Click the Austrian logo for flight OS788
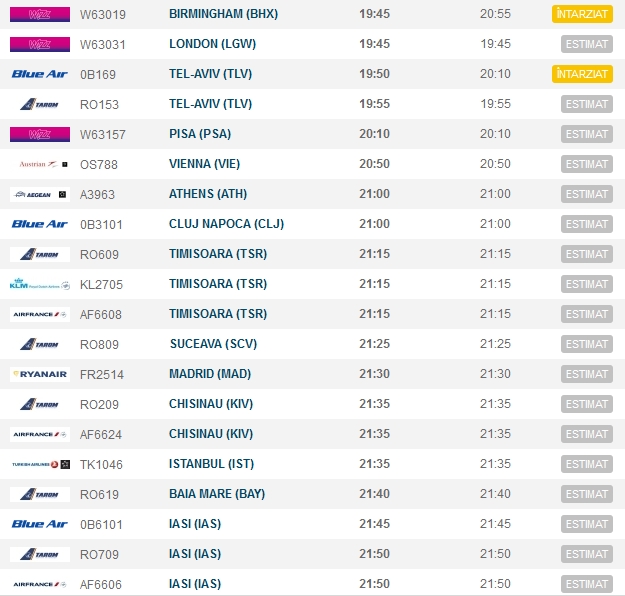Viewport: 625px width, 596px height. [40, 164]
